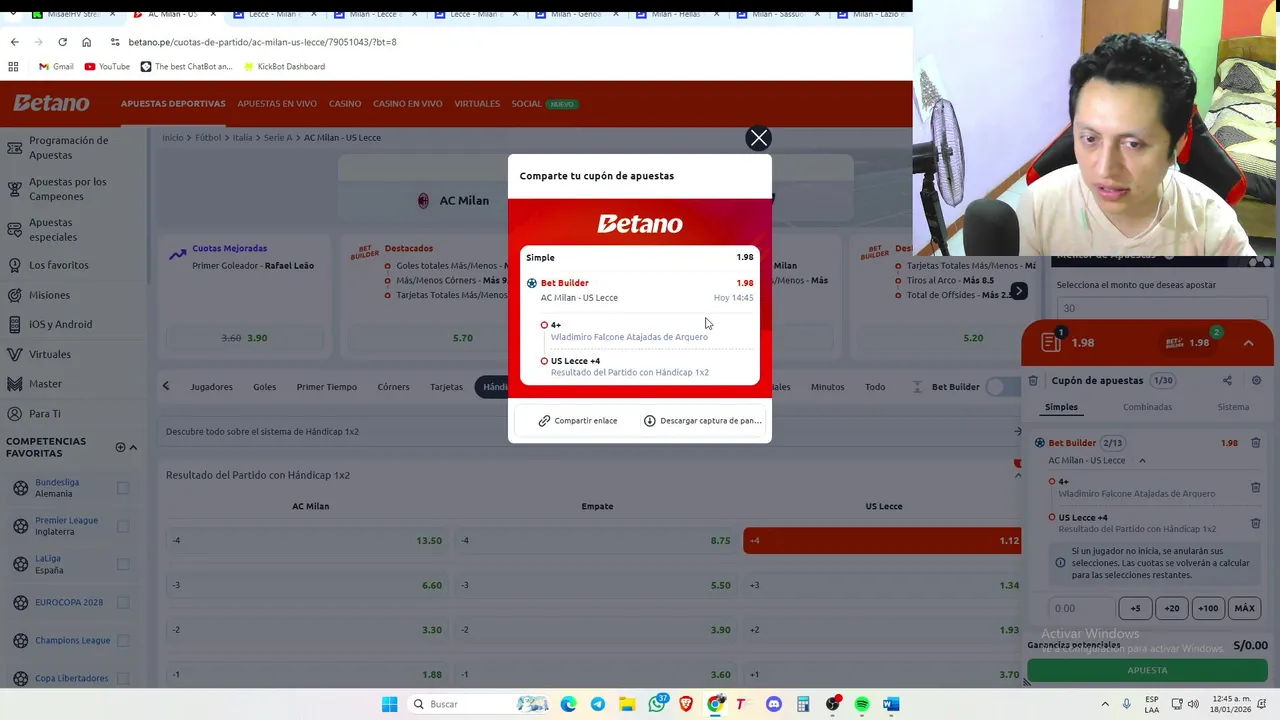Open Master in sidebar

tap(45, 384)
